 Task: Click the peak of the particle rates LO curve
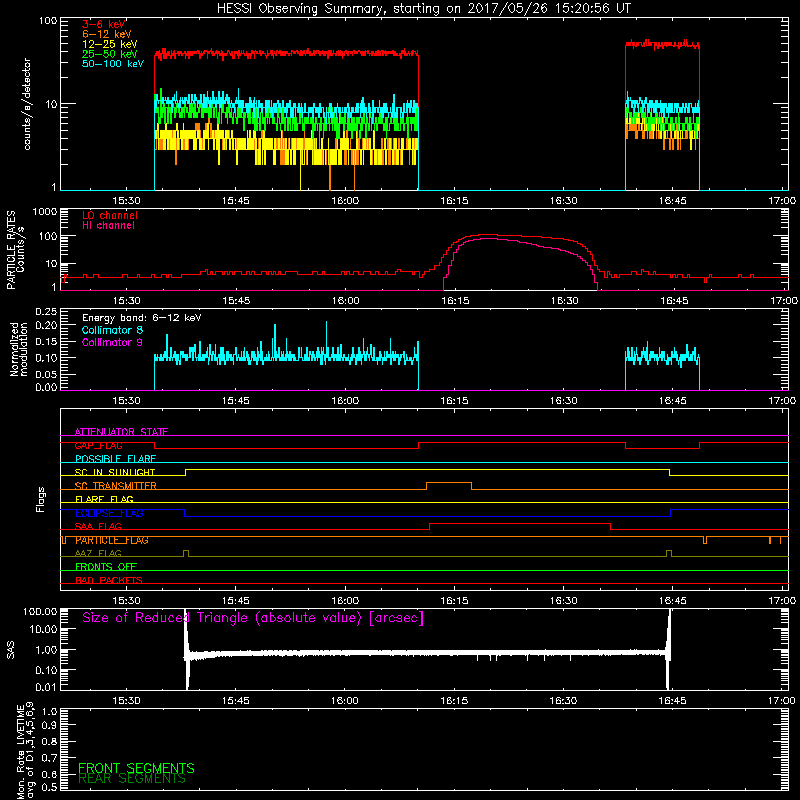tap(487, 235)
